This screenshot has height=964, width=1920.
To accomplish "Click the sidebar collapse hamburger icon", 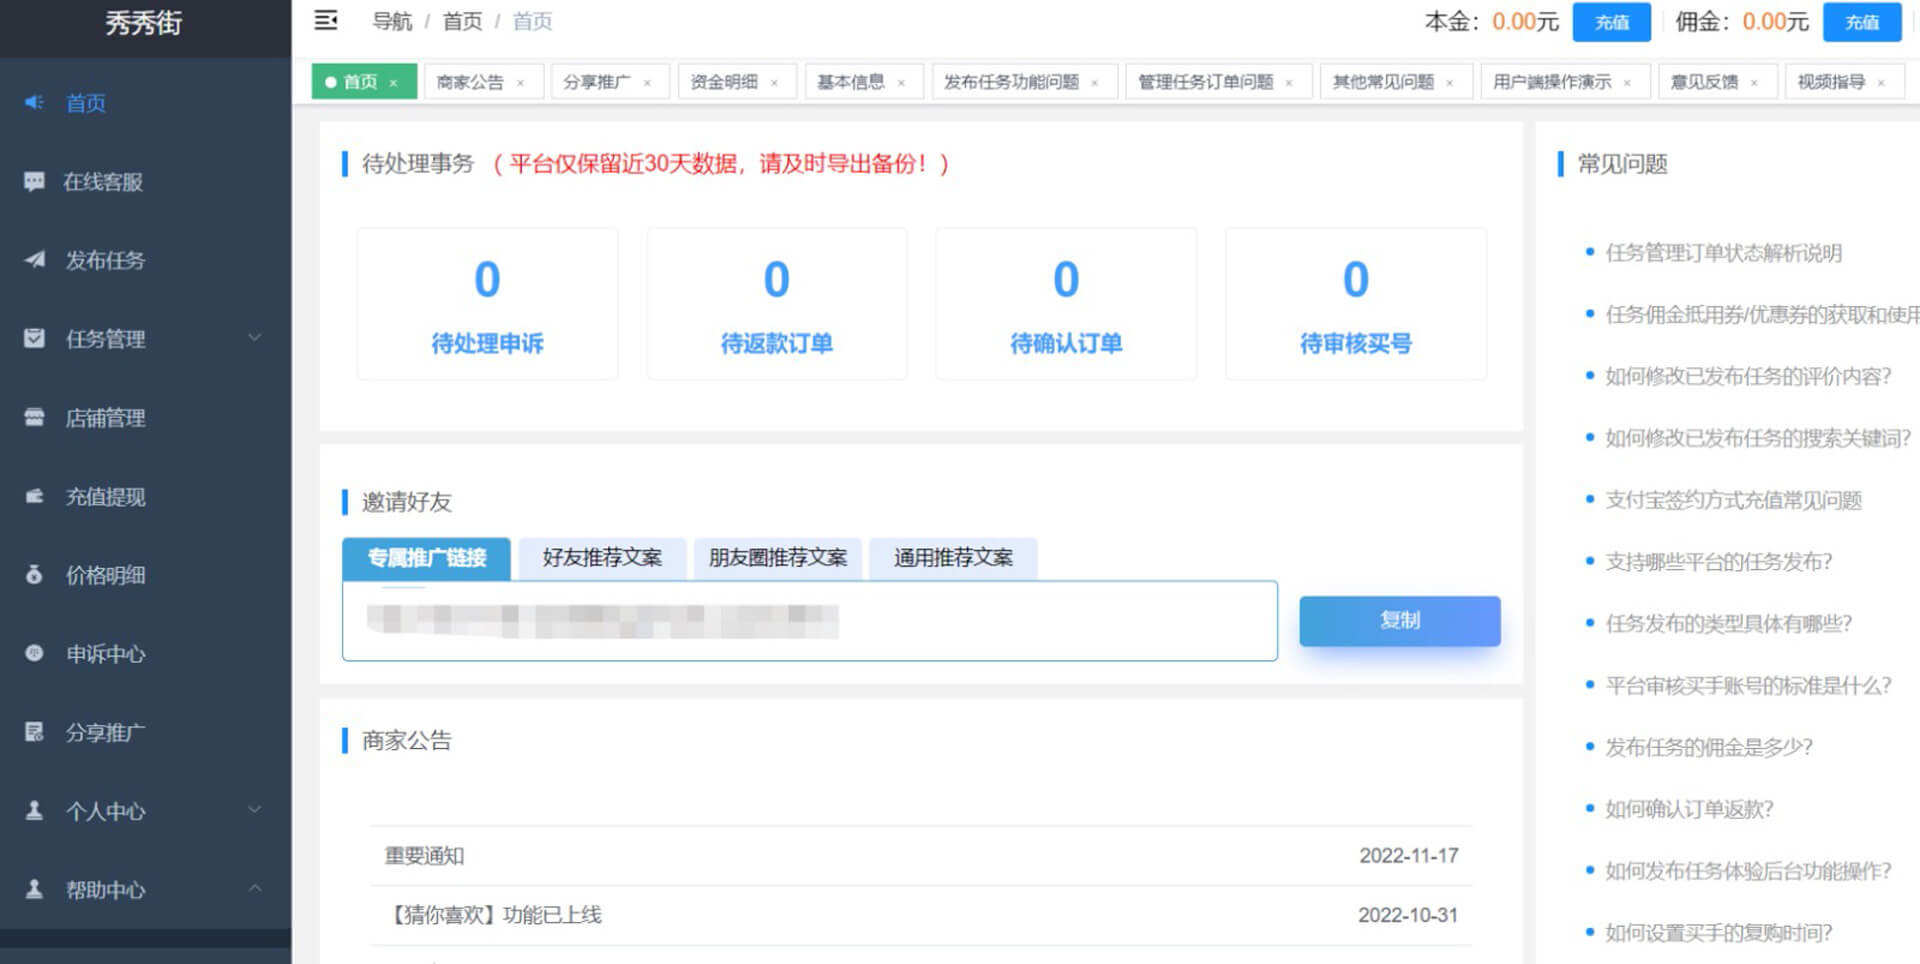I will coord(326,21).
